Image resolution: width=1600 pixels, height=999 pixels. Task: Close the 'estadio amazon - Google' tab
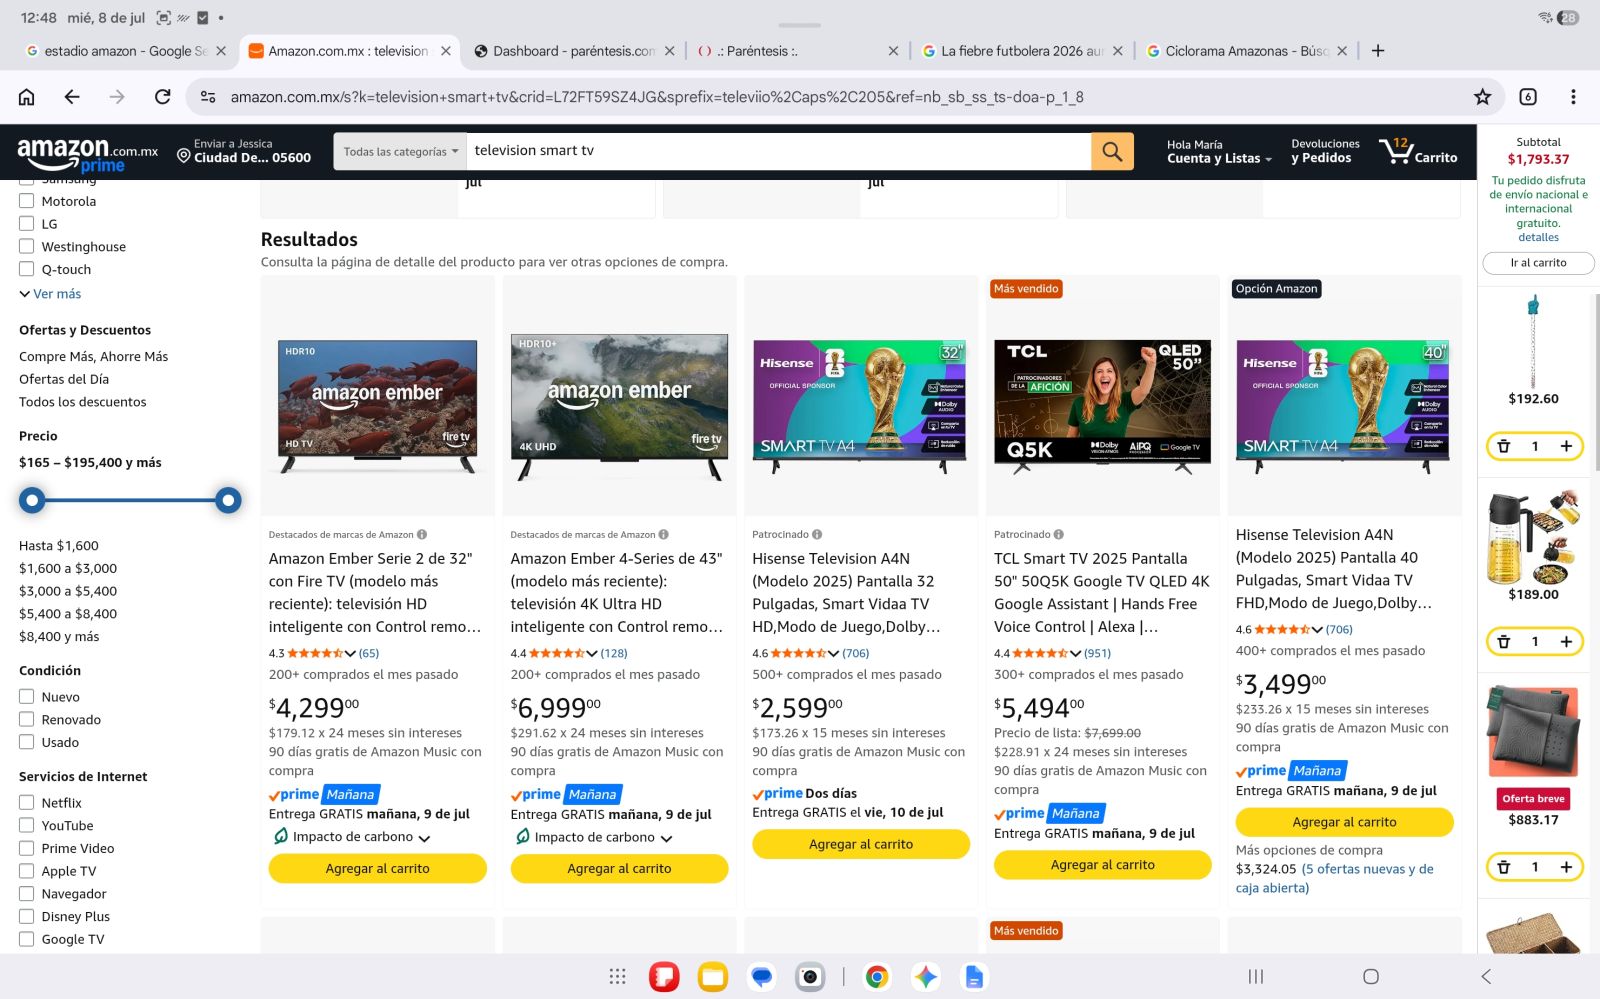coord(221,51)
